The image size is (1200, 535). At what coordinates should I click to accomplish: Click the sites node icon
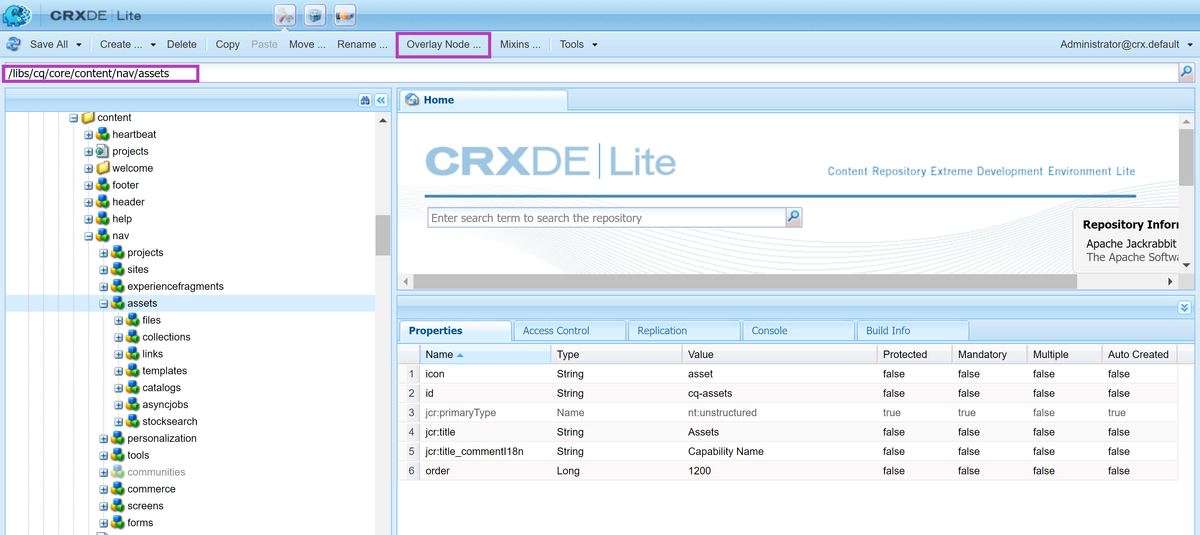[118, 270]
